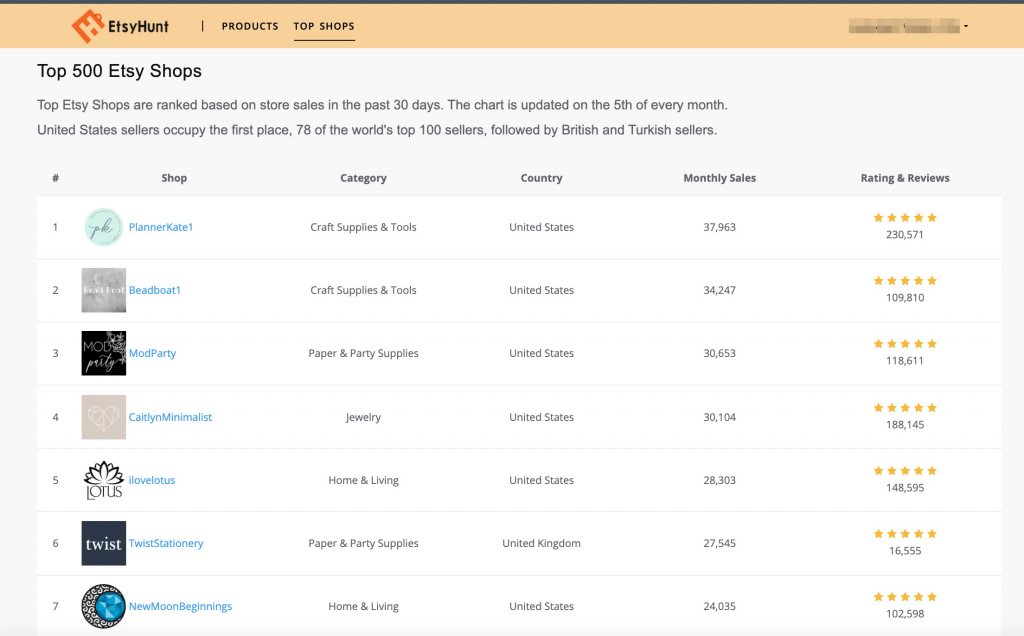Open the PlannerKate1 shop link
Screen dimensions: 1024x636
(x=161, y=227)
